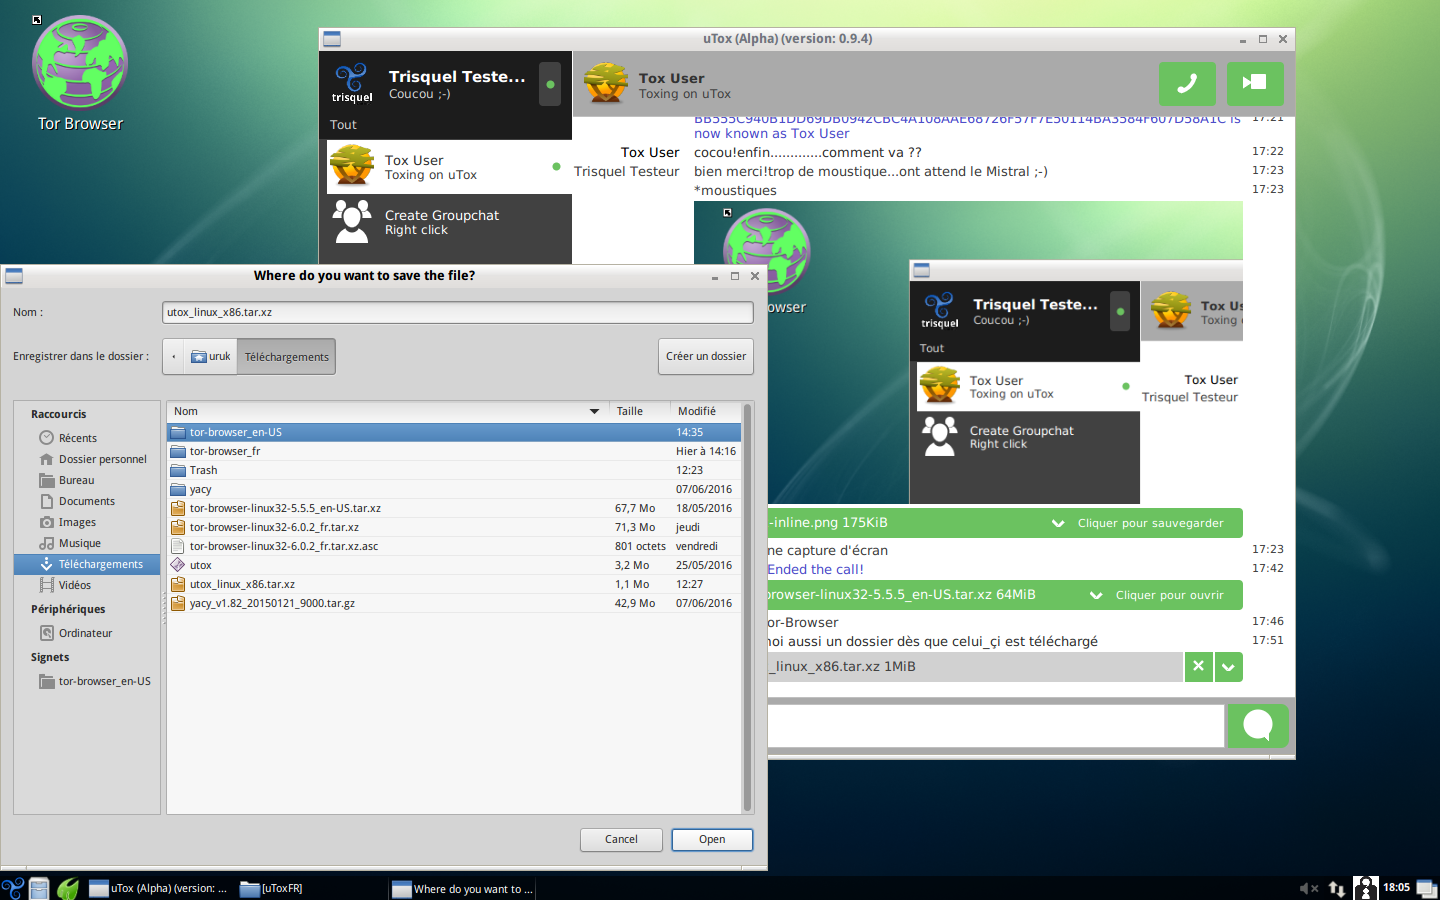This screenshot has width=1440, height=900.
Task: Select Vidéos in sidebar
Action: 87,585
